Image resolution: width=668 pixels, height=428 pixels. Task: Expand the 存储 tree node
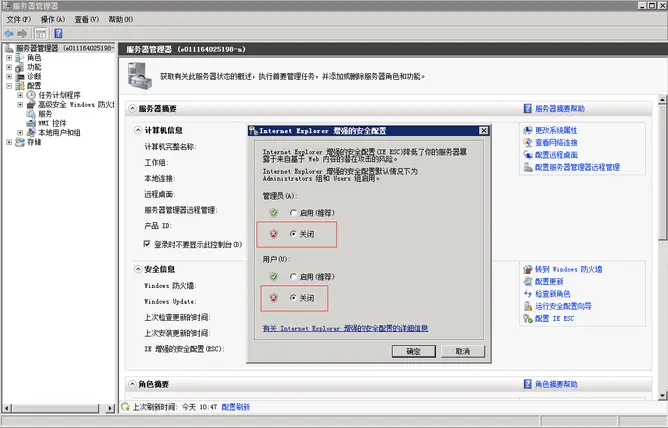[x=9, y=142]
